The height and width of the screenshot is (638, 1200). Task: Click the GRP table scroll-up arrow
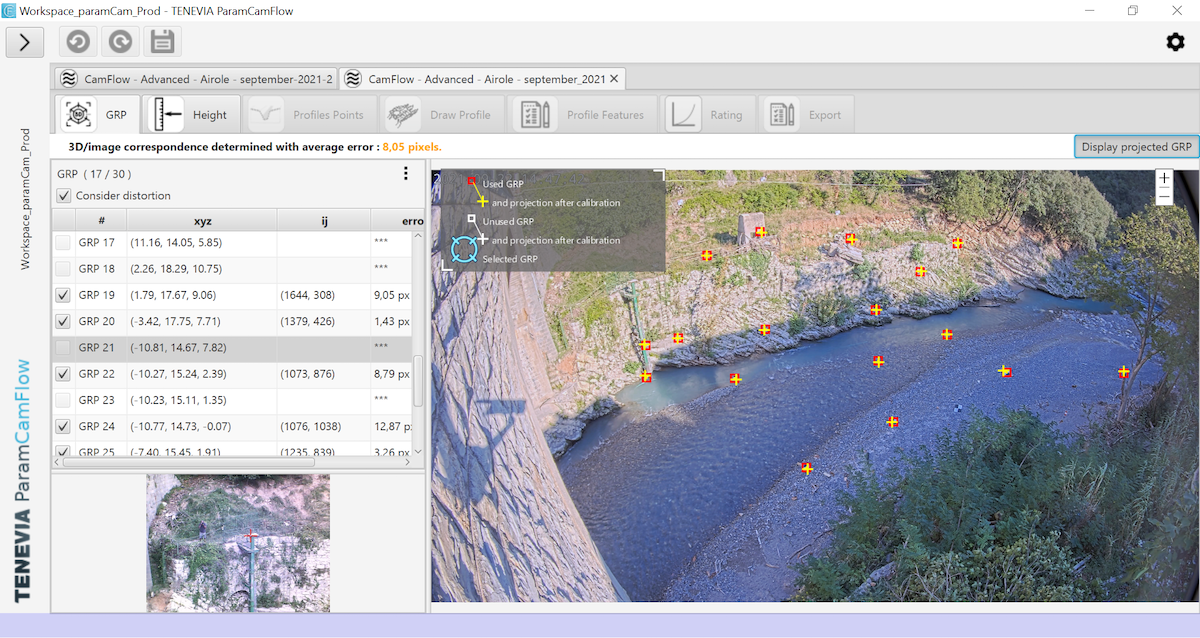tap(418, 236)
